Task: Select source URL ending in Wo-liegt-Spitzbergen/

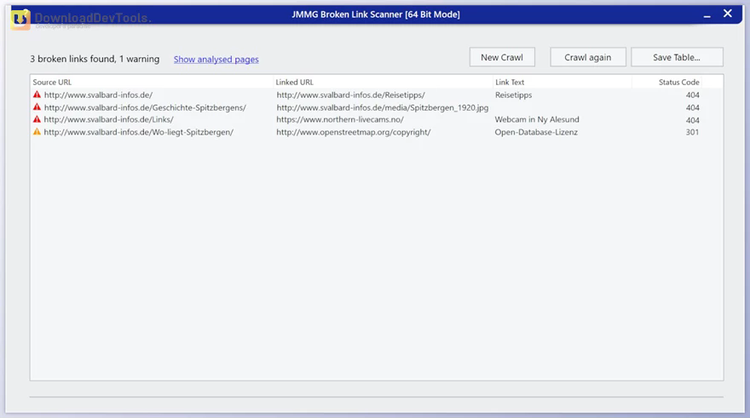Action: [x=139, y=132]
